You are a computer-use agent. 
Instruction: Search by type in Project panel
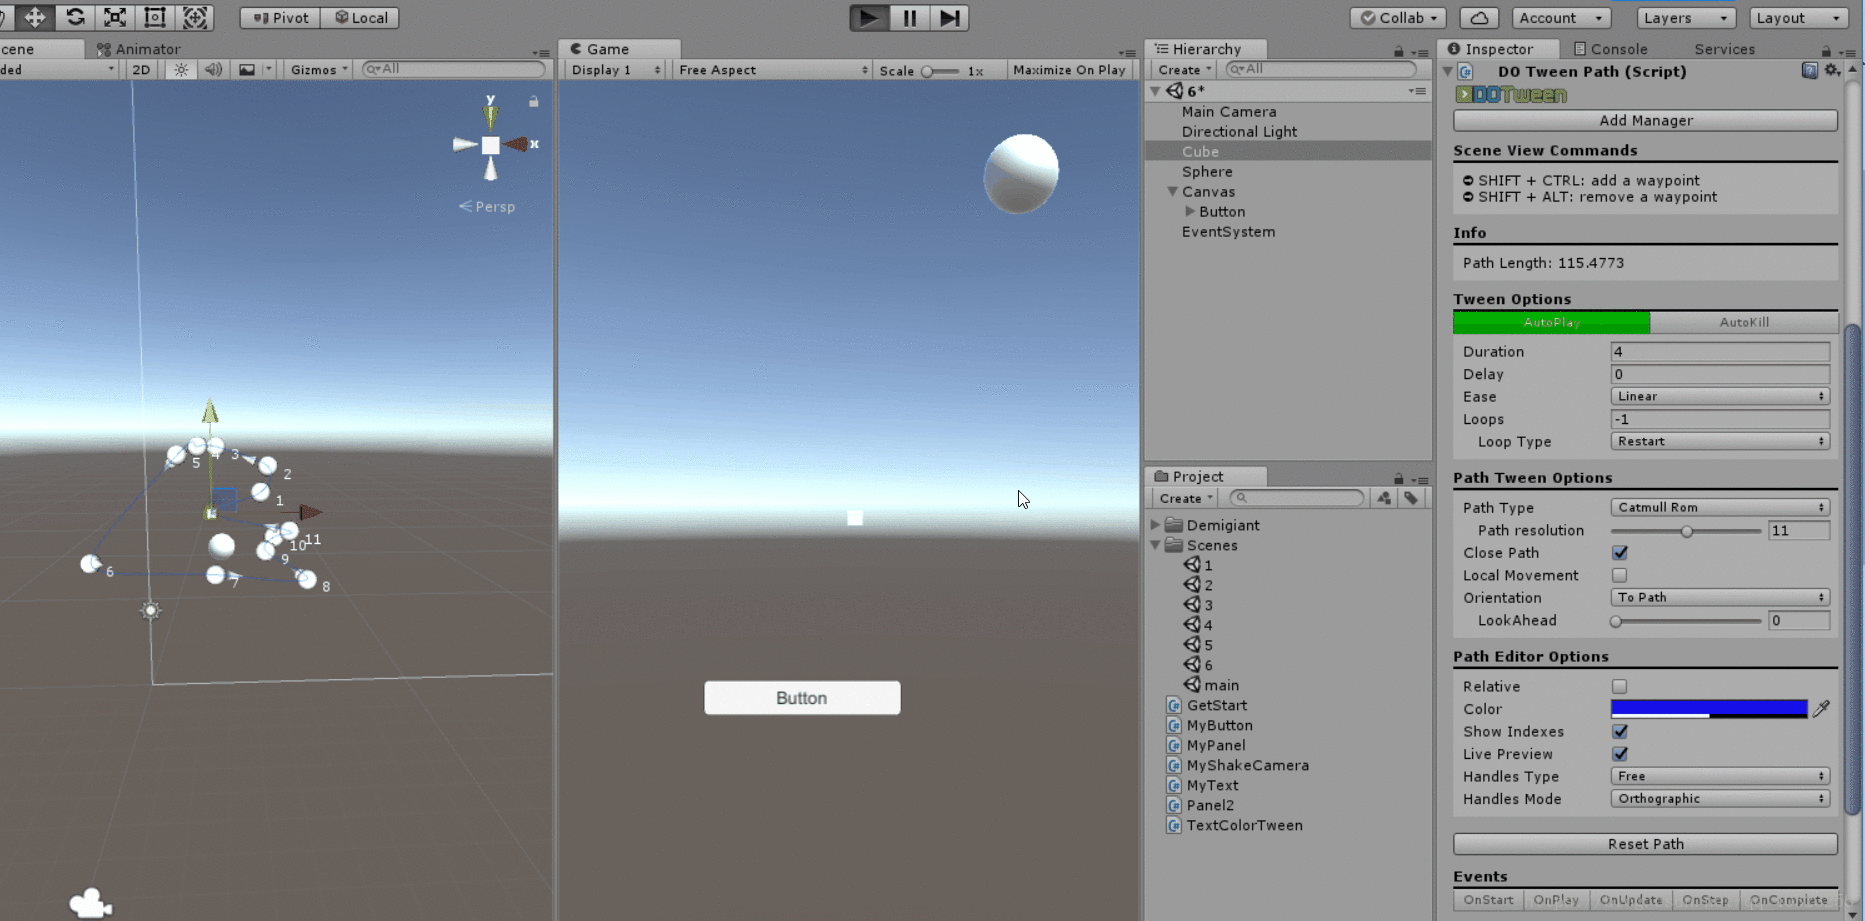coord(1384,498)
